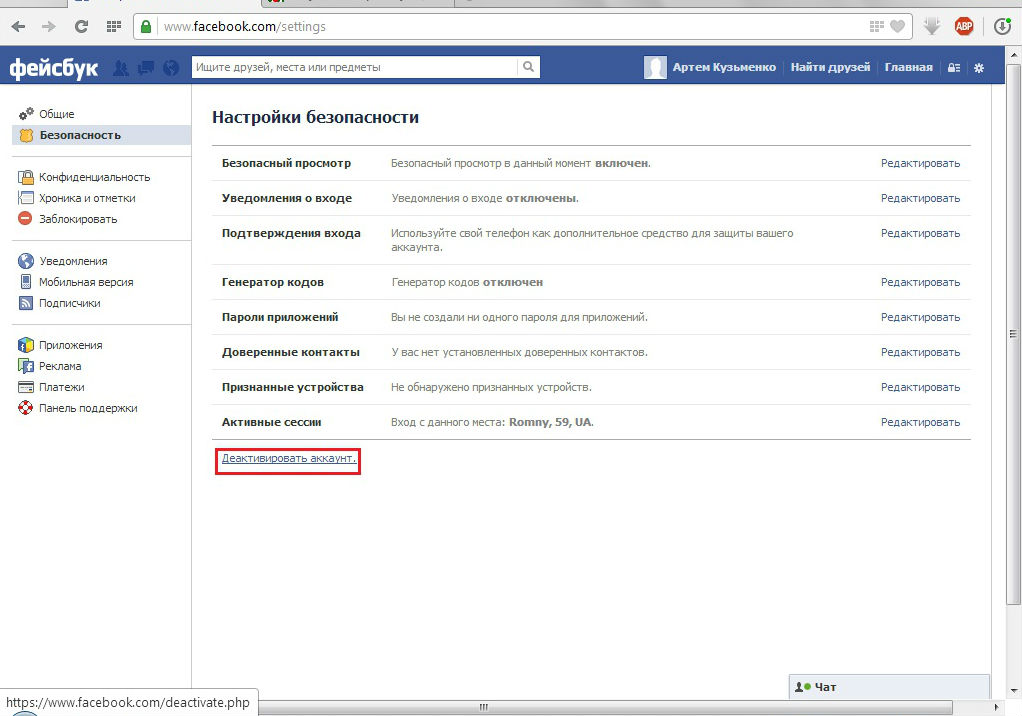Open the browser apps grid icon
1022x716 pixels.
click(x=113, y=27)
